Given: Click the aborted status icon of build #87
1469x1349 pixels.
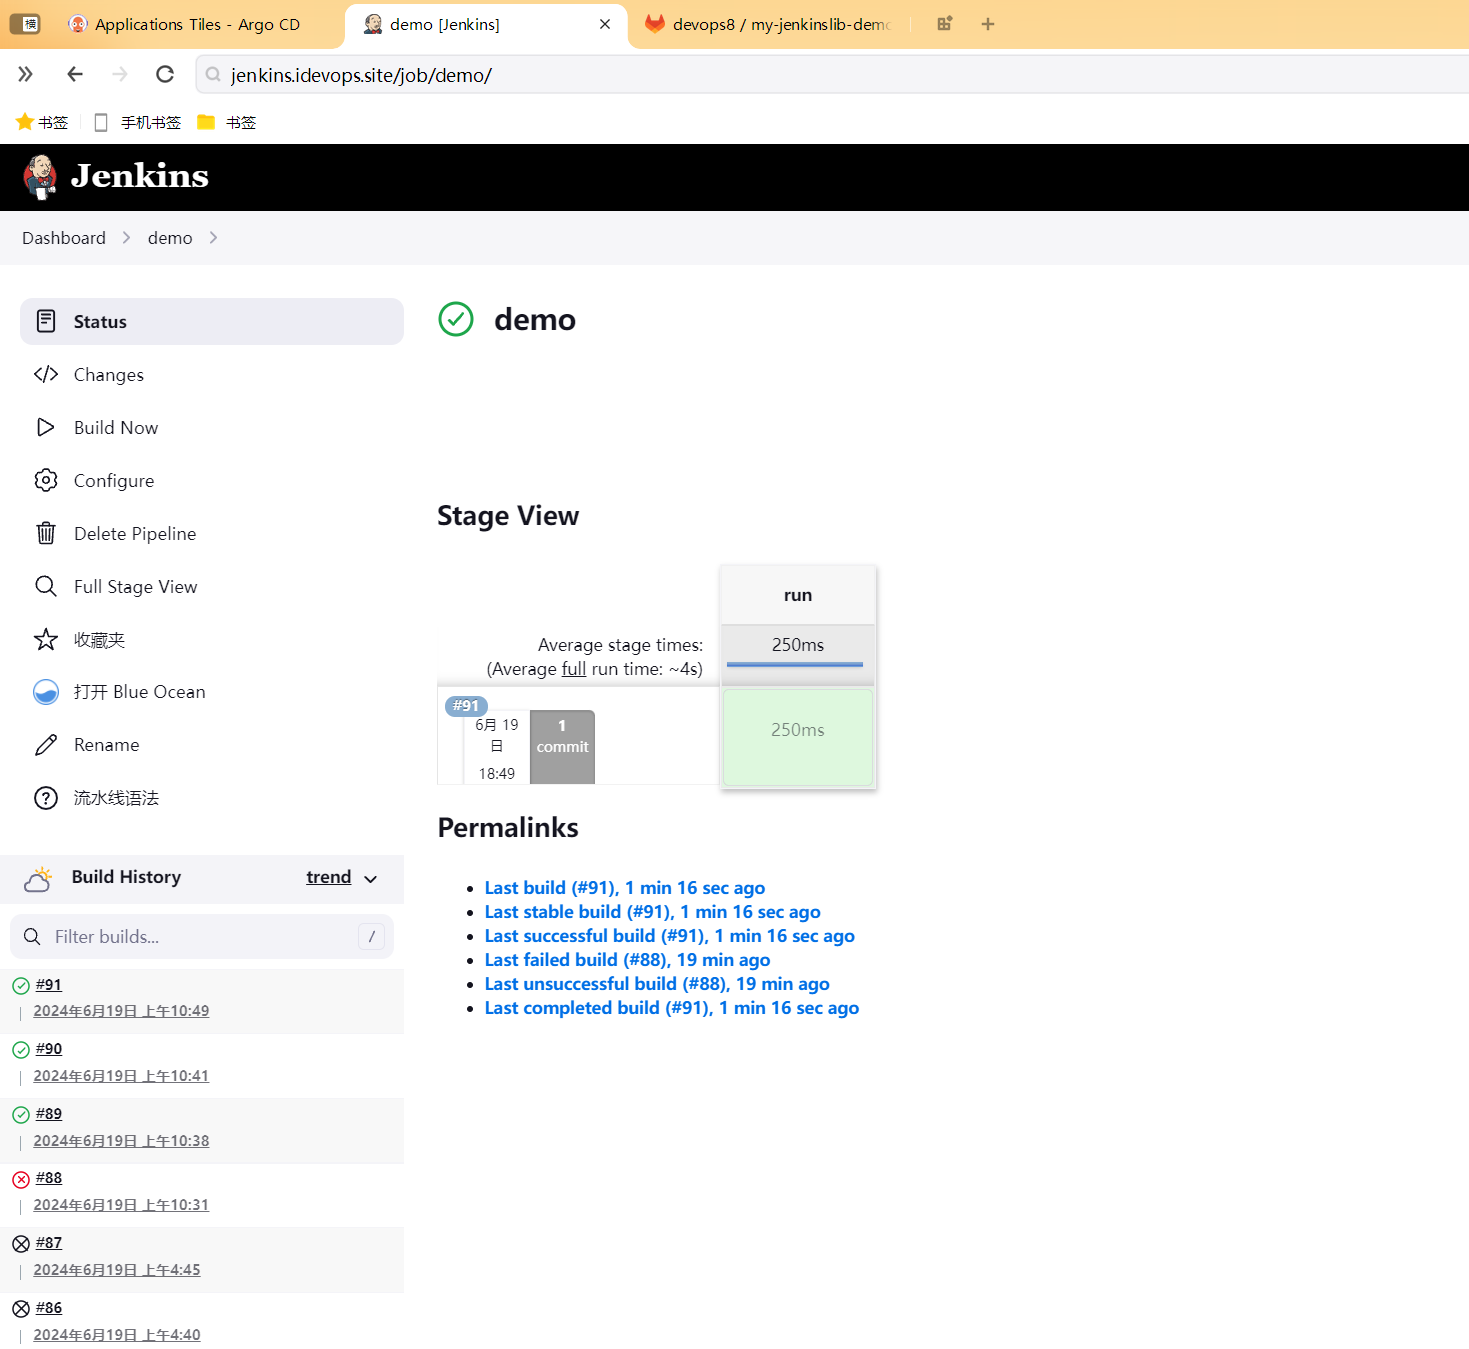Looking at the screenshot, I should pyautogui.click(x=21, y=1244).
